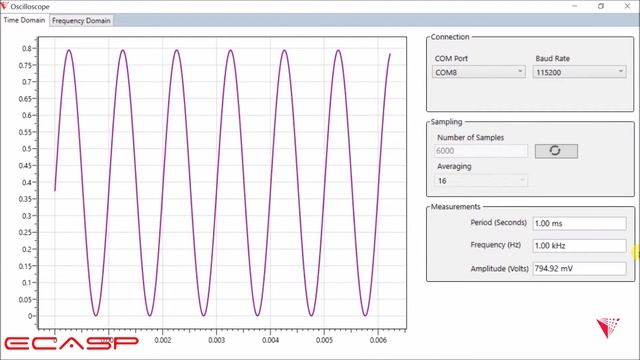This screenshot has height=360, width=640.
Task: Expand the Averaging dropdown set to 16
Action: coord(481,181)
